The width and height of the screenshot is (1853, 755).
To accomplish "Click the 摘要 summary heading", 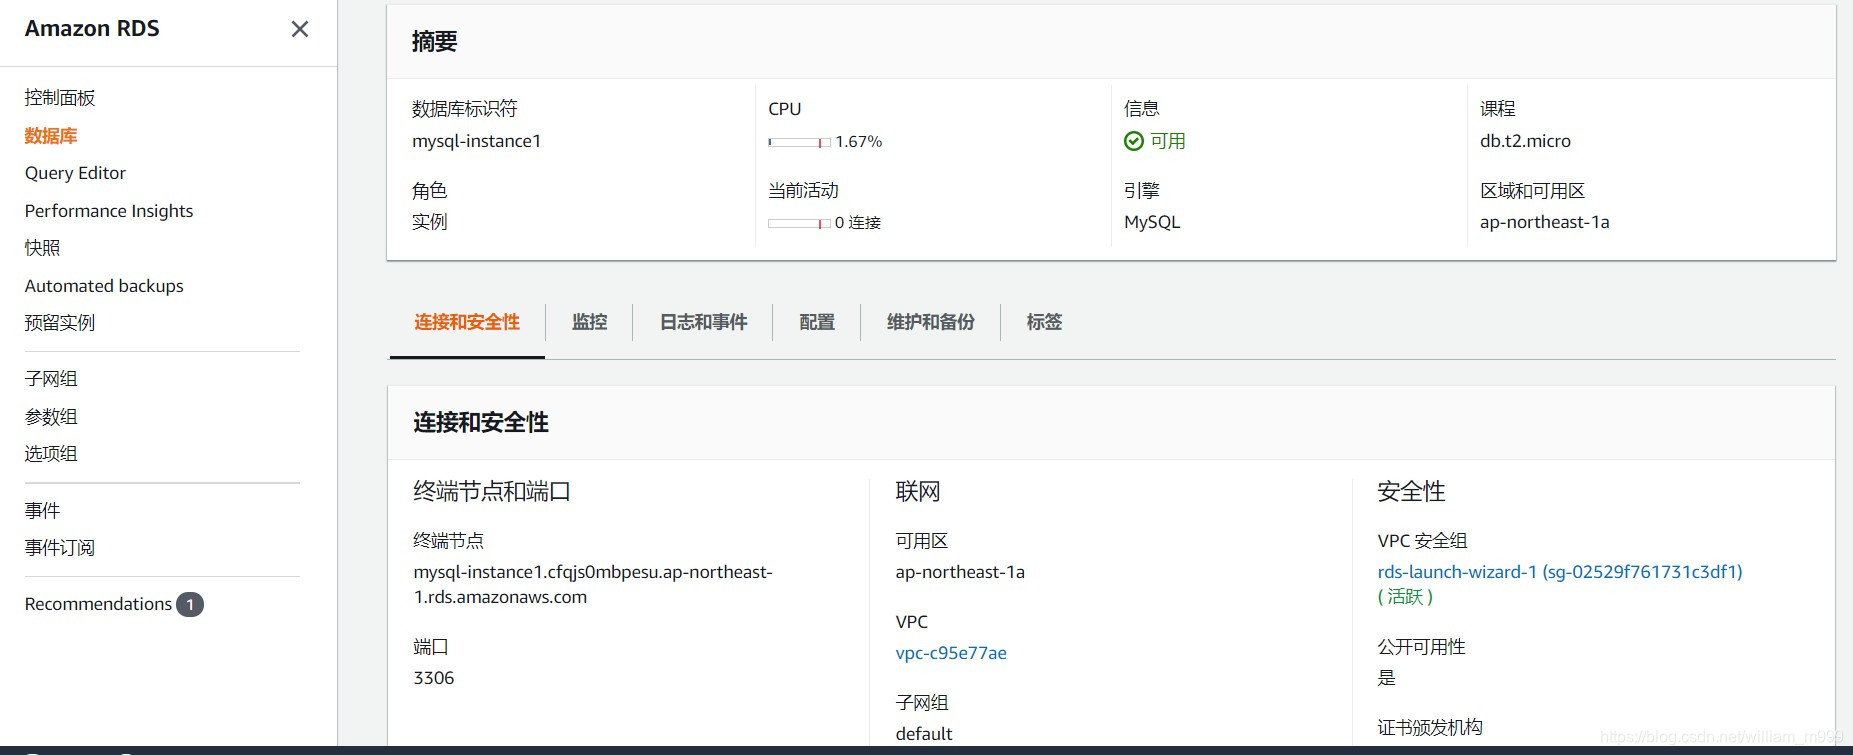I will pos(434,41).
